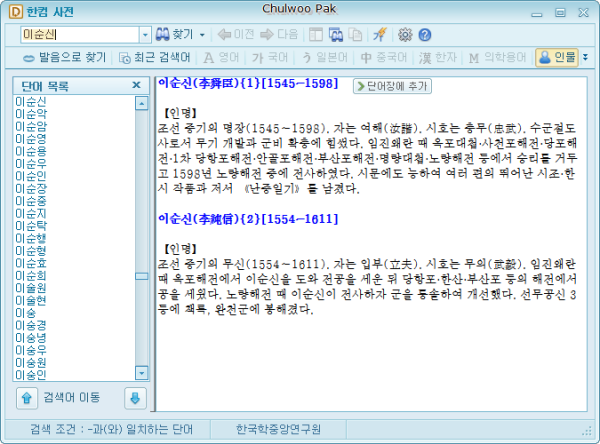
Task: Move to next search word with down arrow
Action: [135, 398]
